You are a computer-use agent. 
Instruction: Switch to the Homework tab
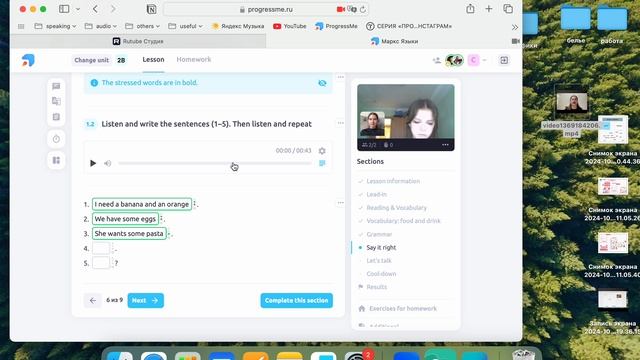tap(194, 60)
